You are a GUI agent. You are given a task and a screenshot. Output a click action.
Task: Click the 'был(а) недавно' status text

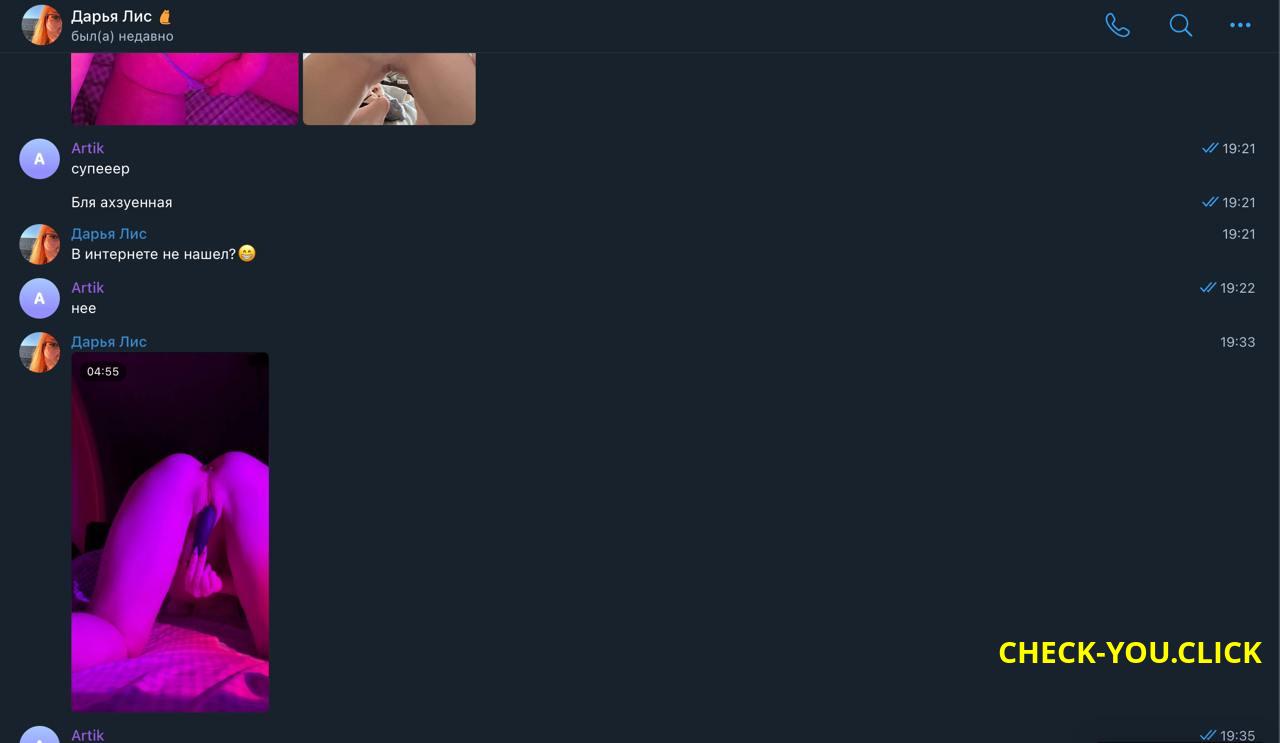(x=122, y=36)
